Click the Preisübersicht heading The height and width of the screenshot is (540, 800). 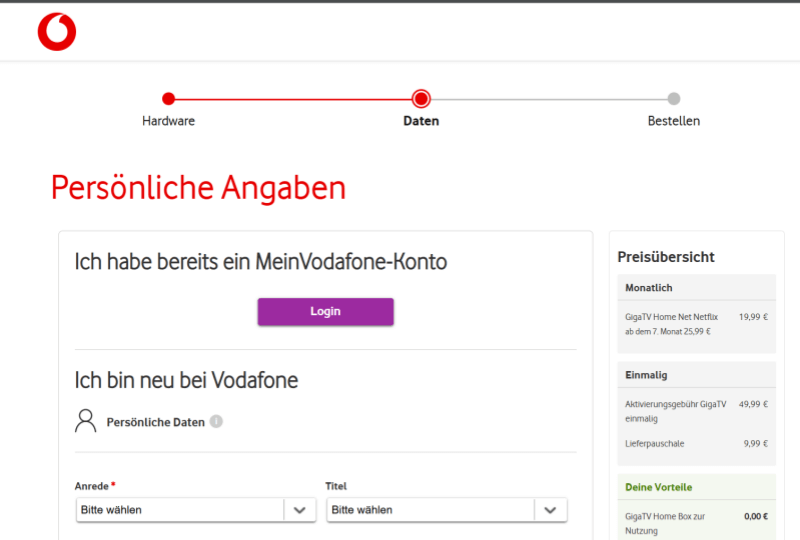click(666, 257)
